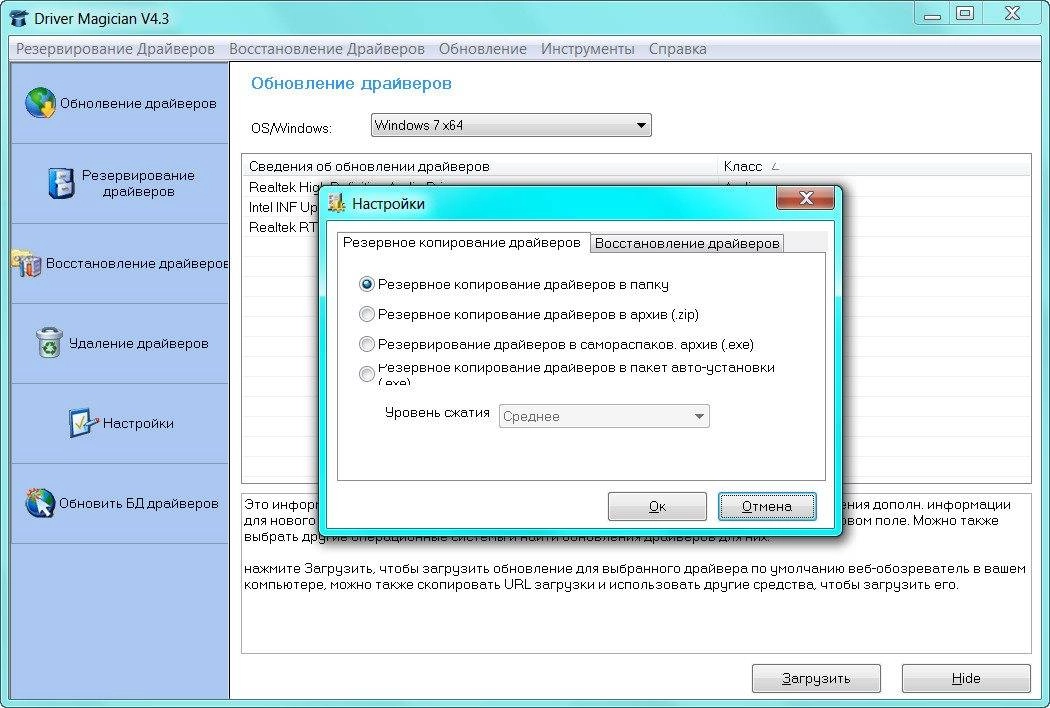
Task: Open the OS/Windows dropdown showing Windows 7 x64
Action: (511, 125)
